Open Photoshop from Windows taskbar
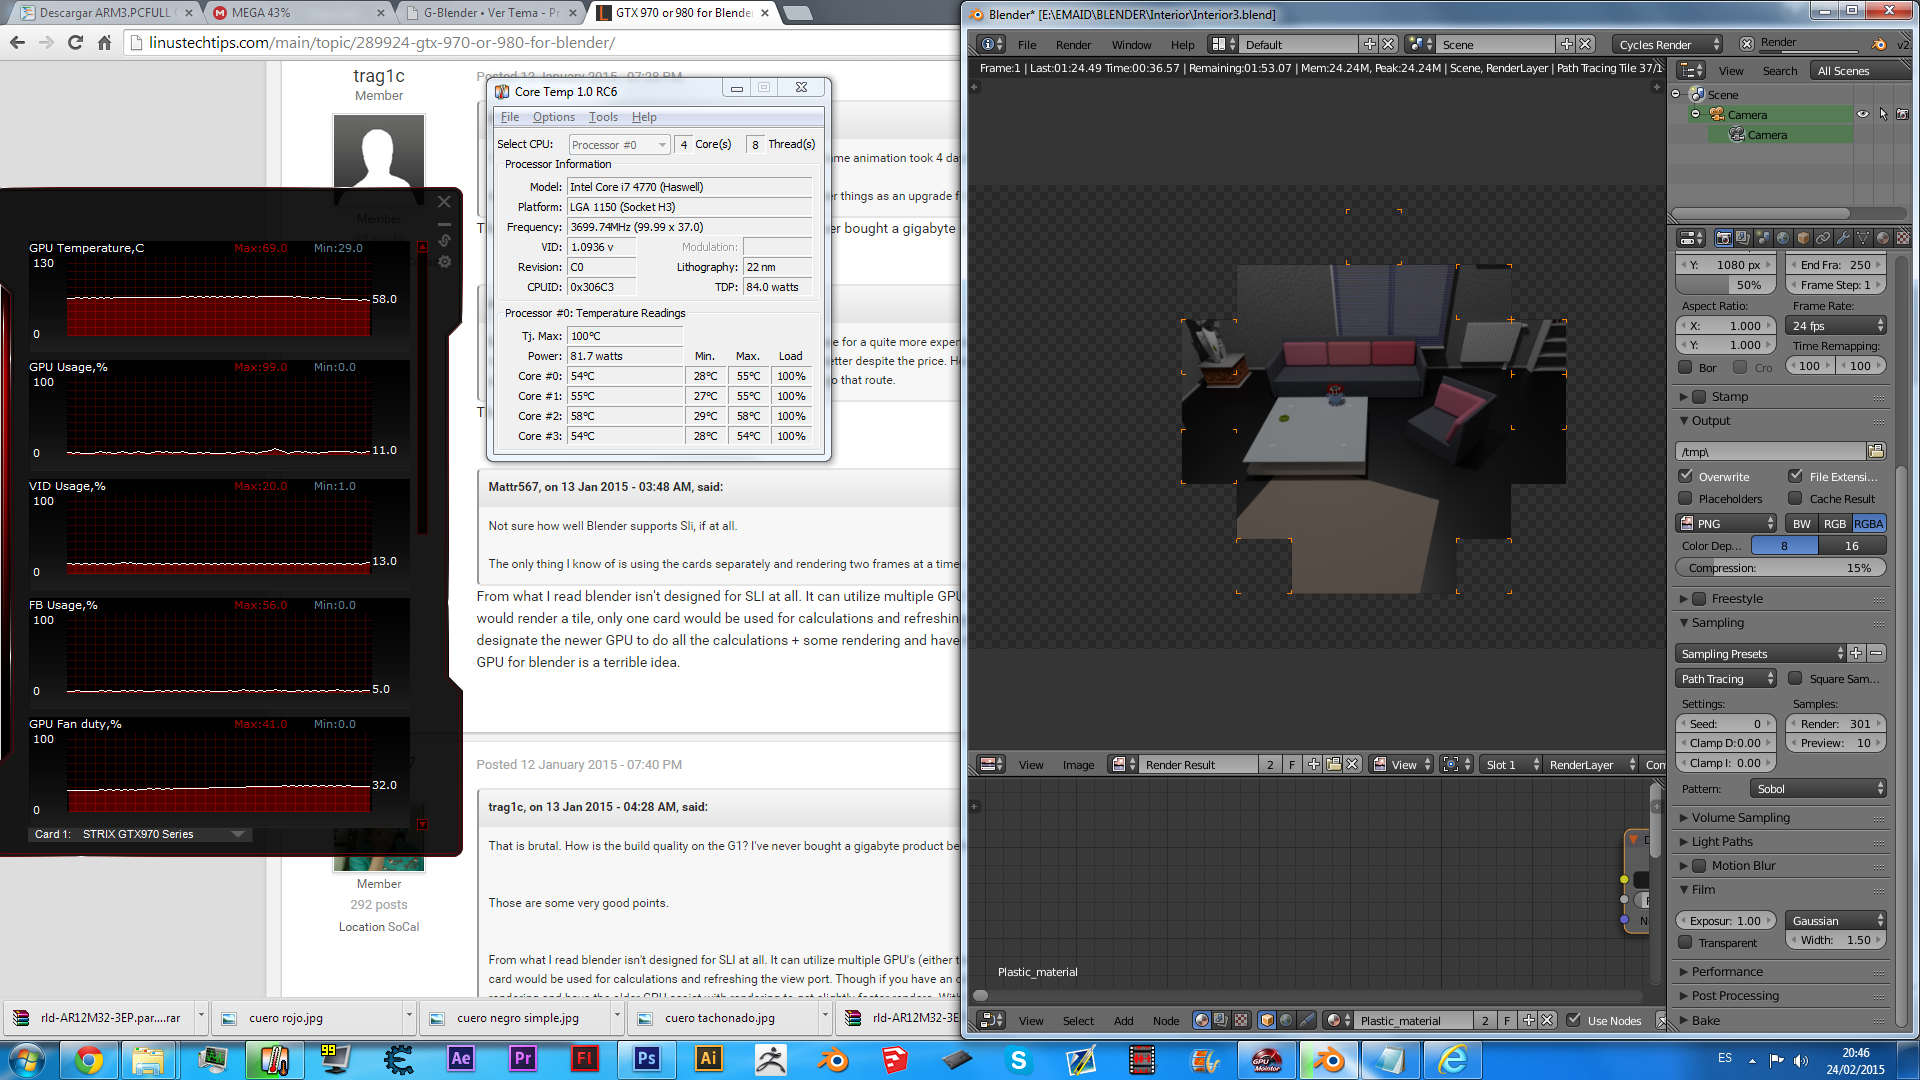The width and height of the screenshot is (1920, 1080). tap(647, 1059)
